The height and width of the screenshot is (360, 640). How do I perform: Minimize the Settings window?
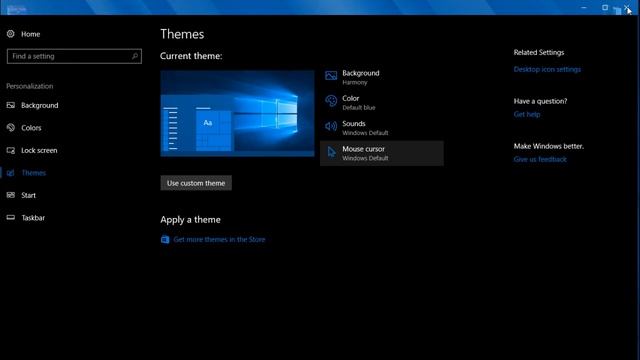pyautogui.click(x=584, y=7)
